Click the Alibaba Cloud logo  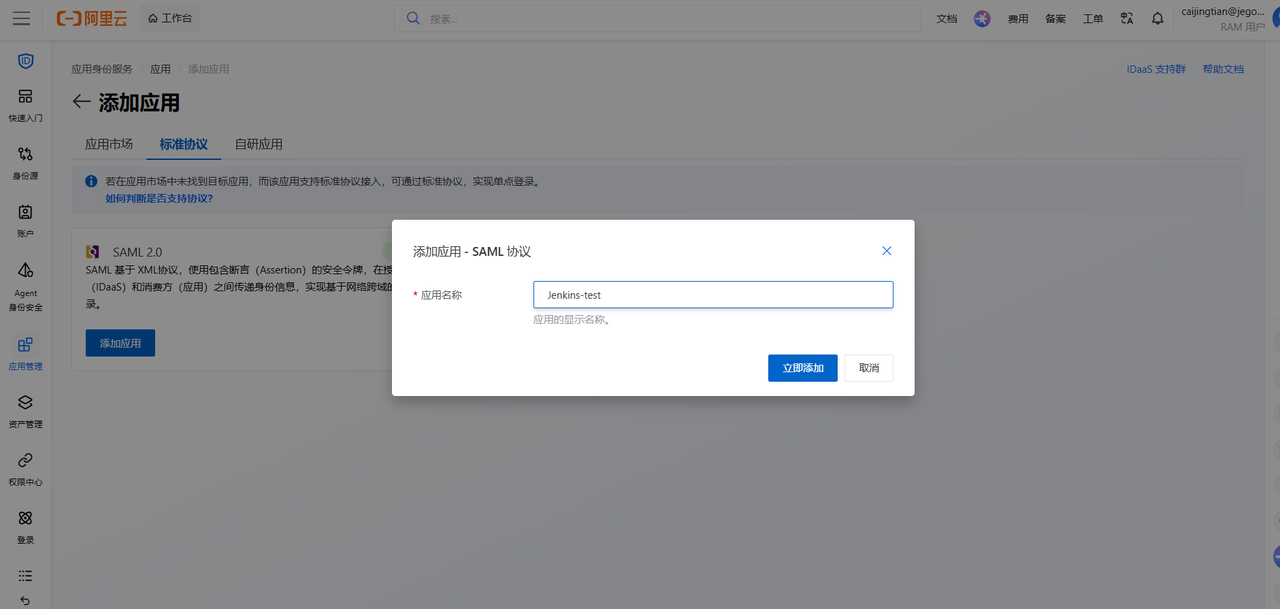(x=90, y=18)
